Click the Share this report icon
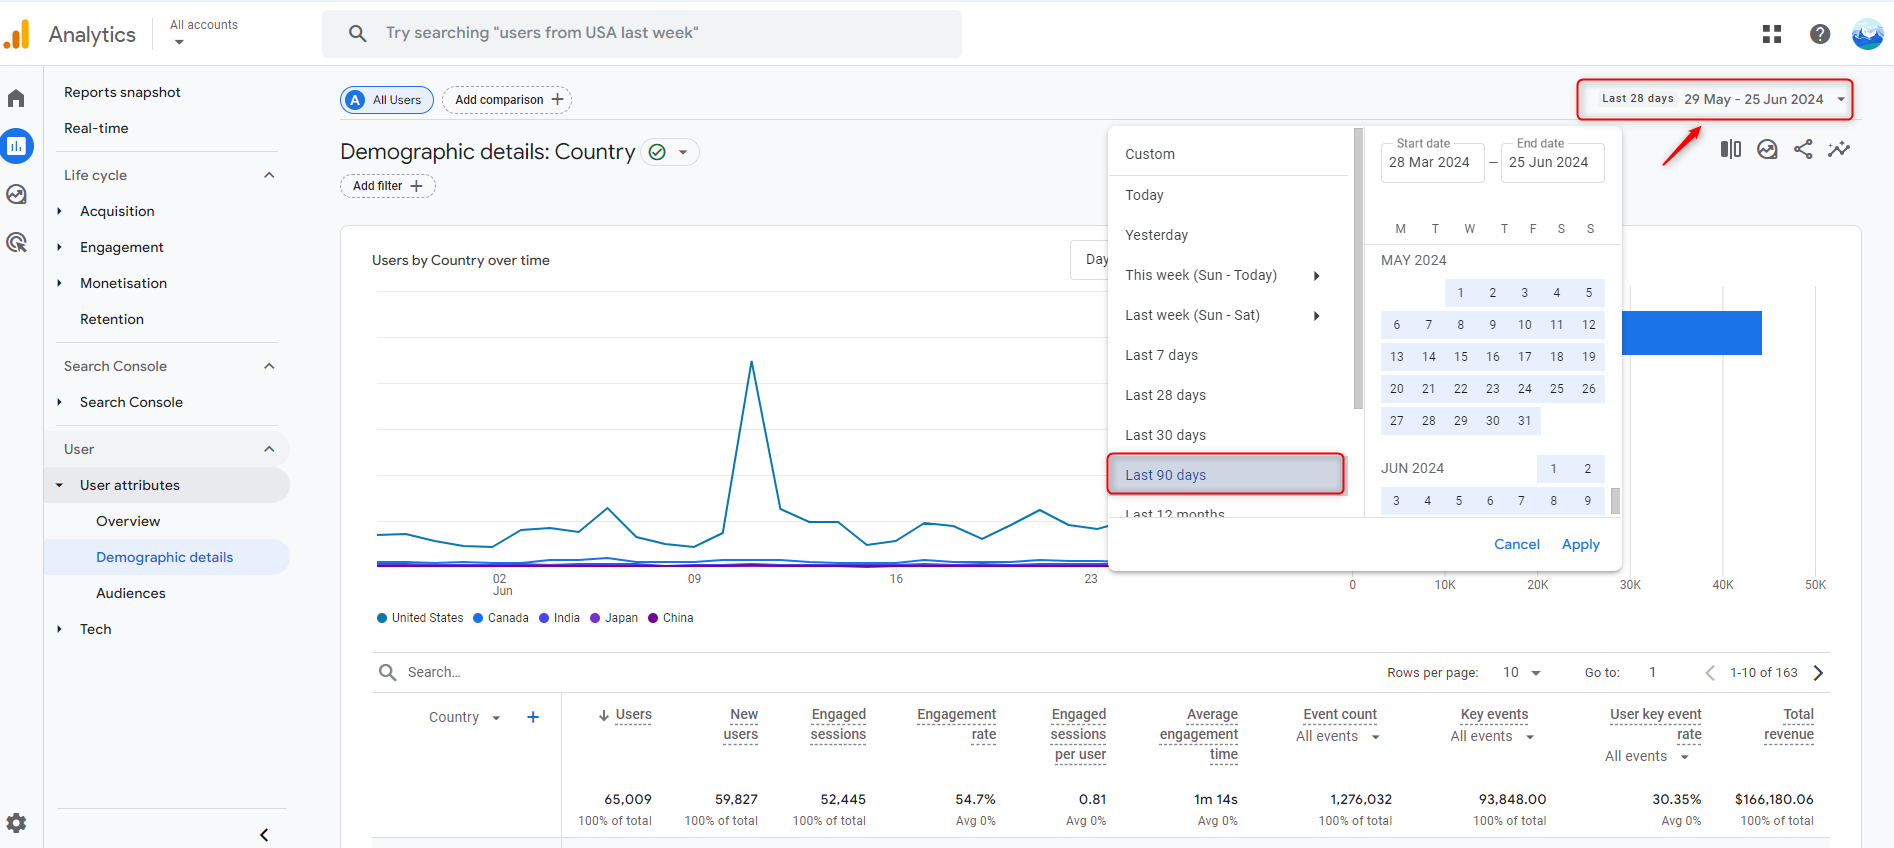This screenshot has width=1894, height=848. click(1803, 149)
